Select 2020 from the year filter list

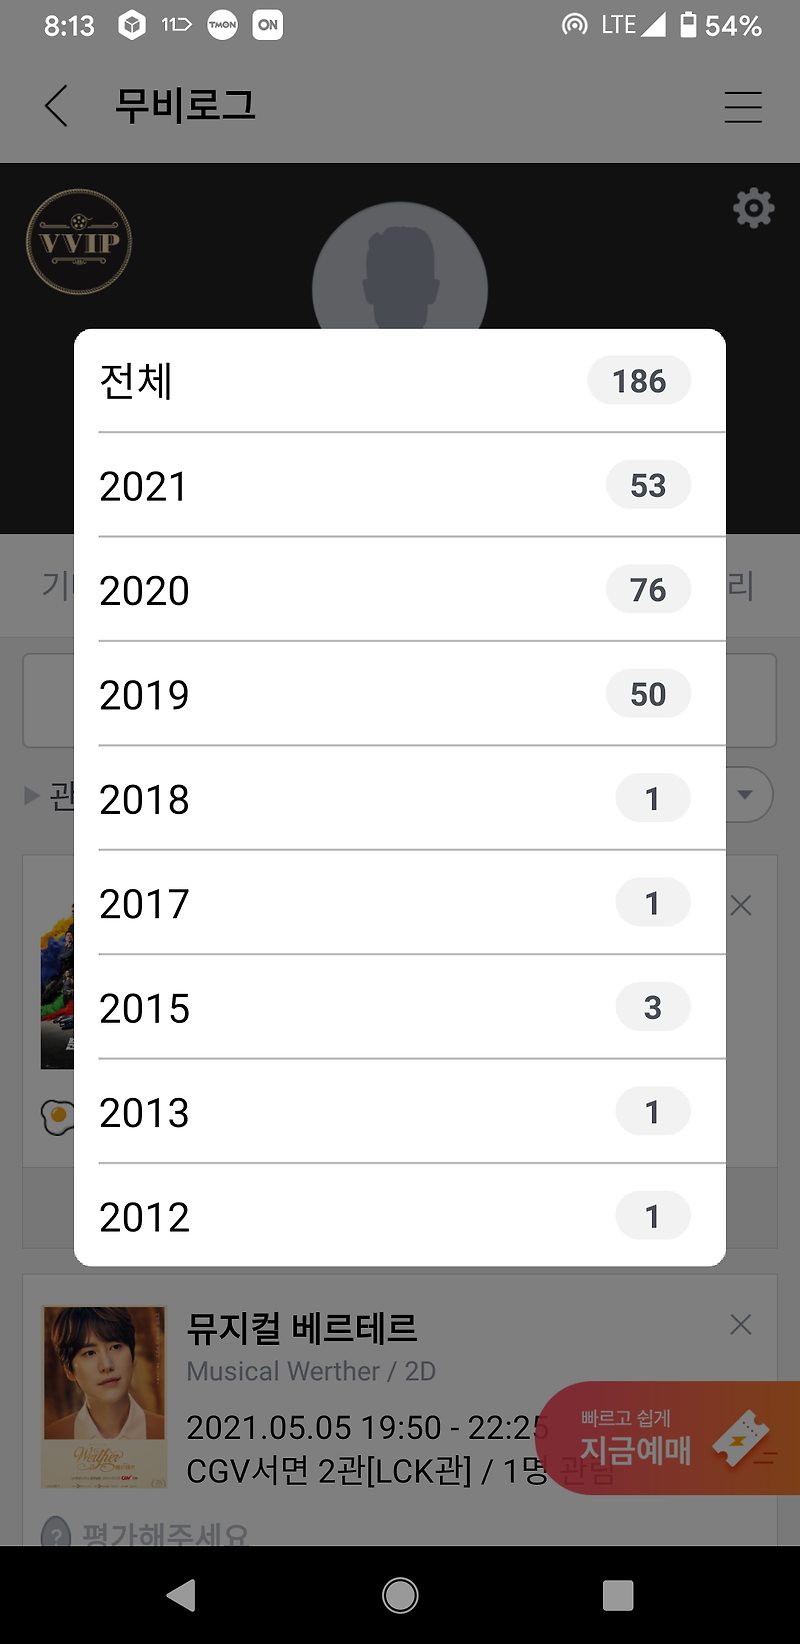pyautogui.click(x=400, y=589)
